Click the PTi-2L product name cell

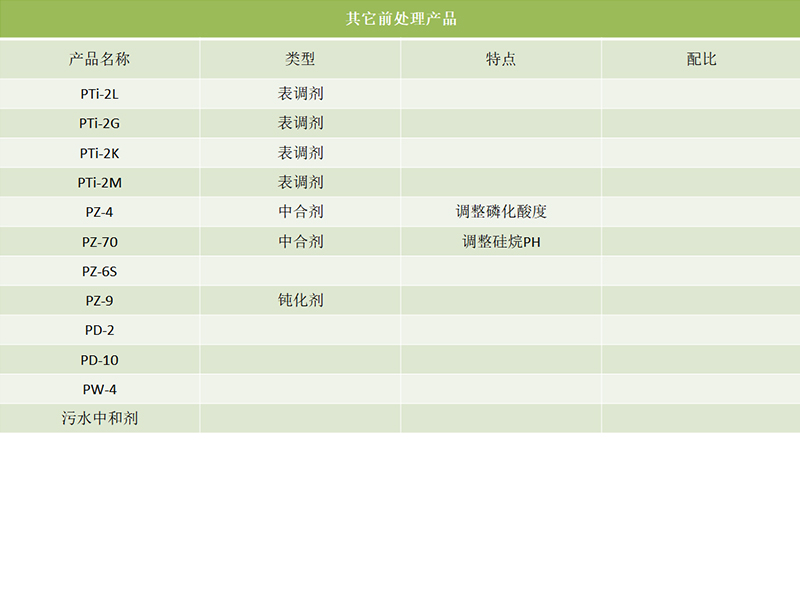pyautogui.click(x=98, y=94)
